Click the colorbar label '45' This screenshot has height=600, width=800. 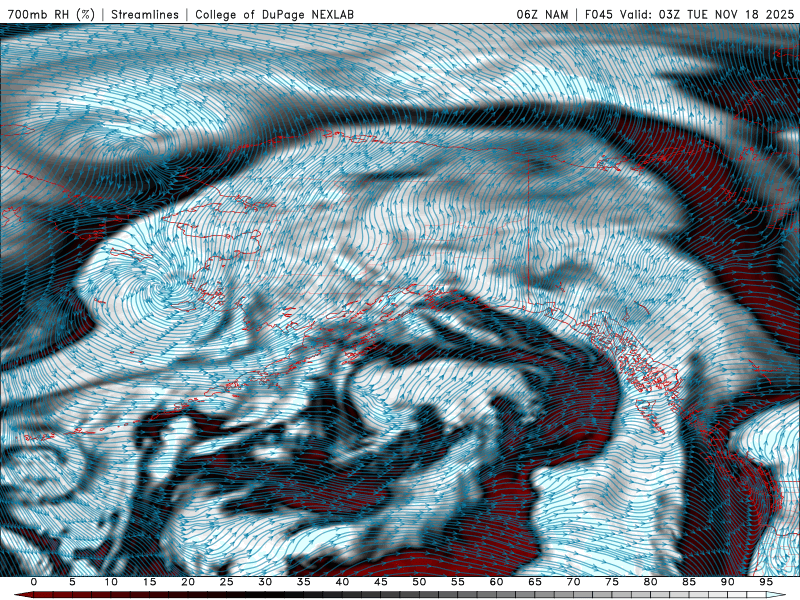(381, 582)
